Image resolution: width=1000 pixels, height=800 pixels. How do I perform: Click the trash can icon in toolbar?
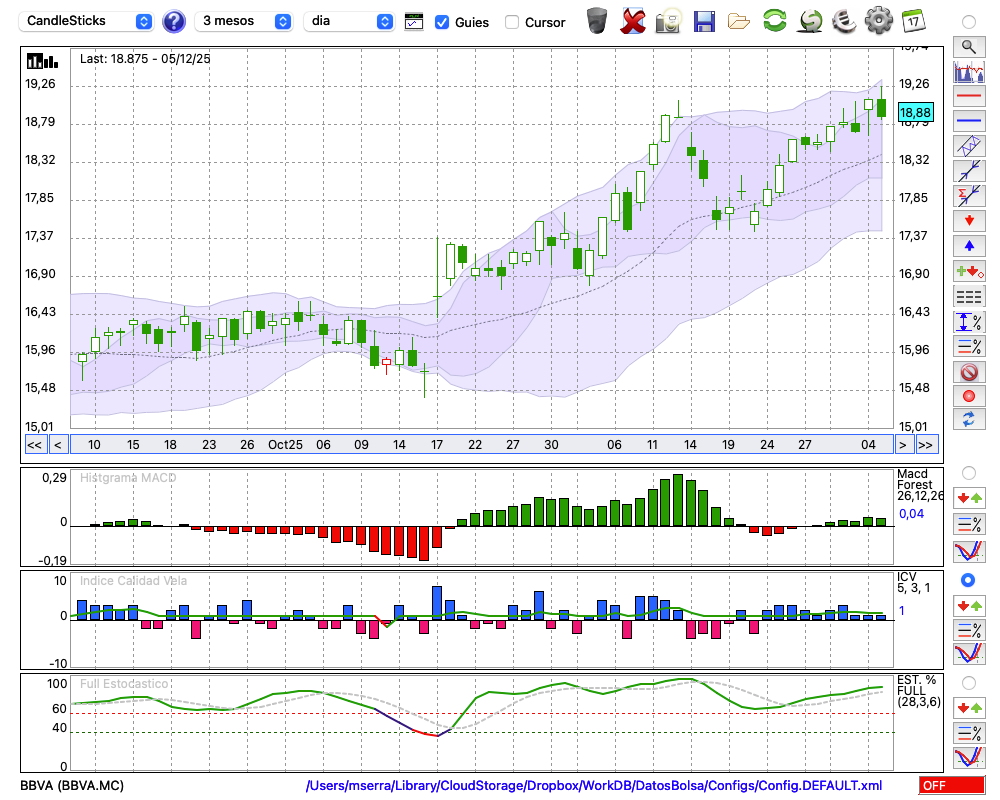[x=597, y=20]
